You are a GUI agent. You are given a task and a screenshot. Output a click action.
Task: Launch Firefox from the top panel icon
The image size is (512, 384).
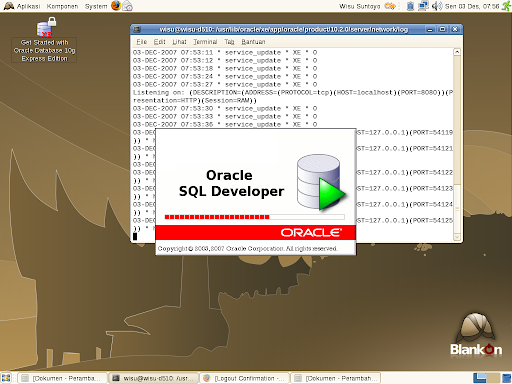[116, 6]
